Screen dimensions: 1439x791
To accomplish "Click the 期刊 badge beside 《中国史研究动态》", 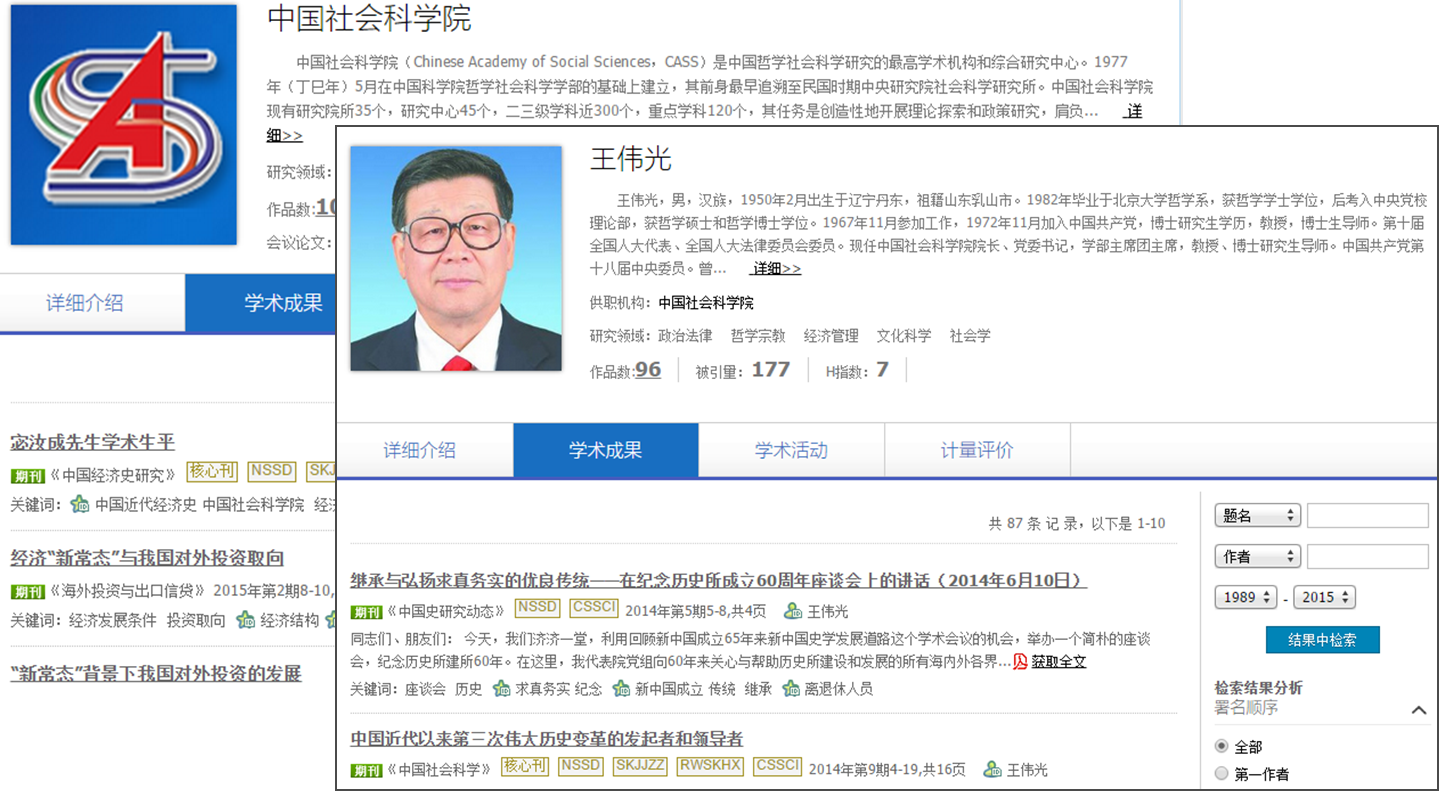I will pyautogui.click(x=367, y=612).
